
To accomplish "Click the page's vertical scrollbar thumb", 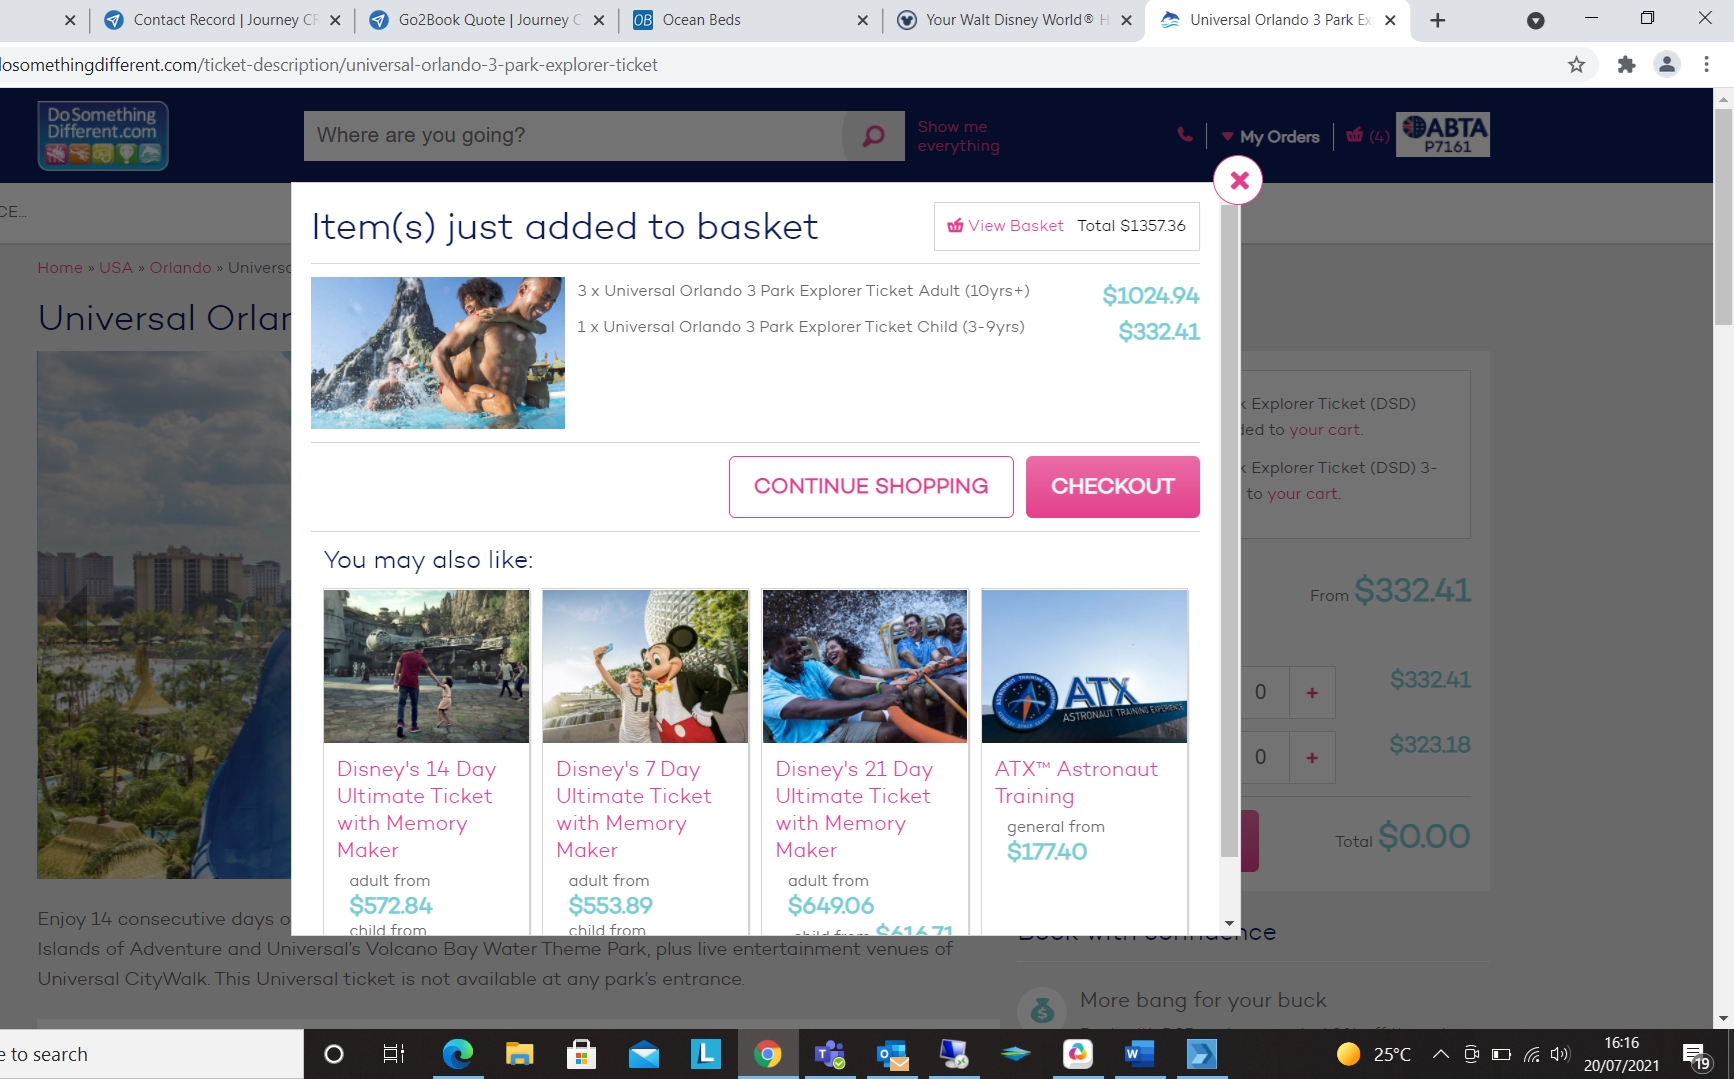I will pos(1723,216).
